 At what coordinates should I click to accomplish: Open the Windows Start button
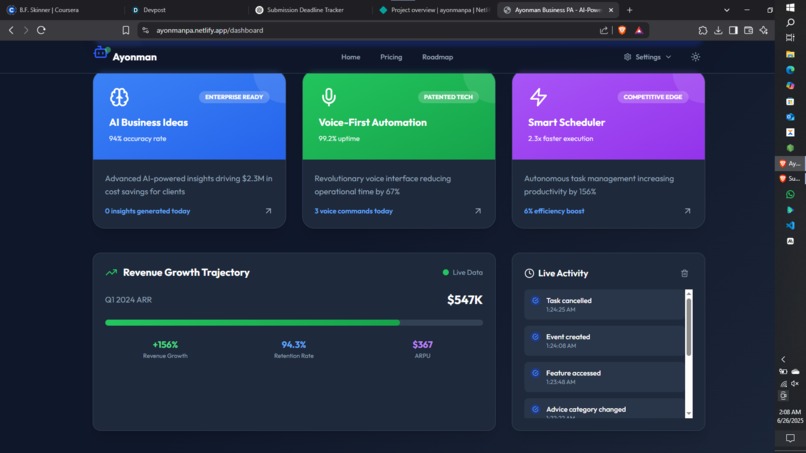point(790,7)
